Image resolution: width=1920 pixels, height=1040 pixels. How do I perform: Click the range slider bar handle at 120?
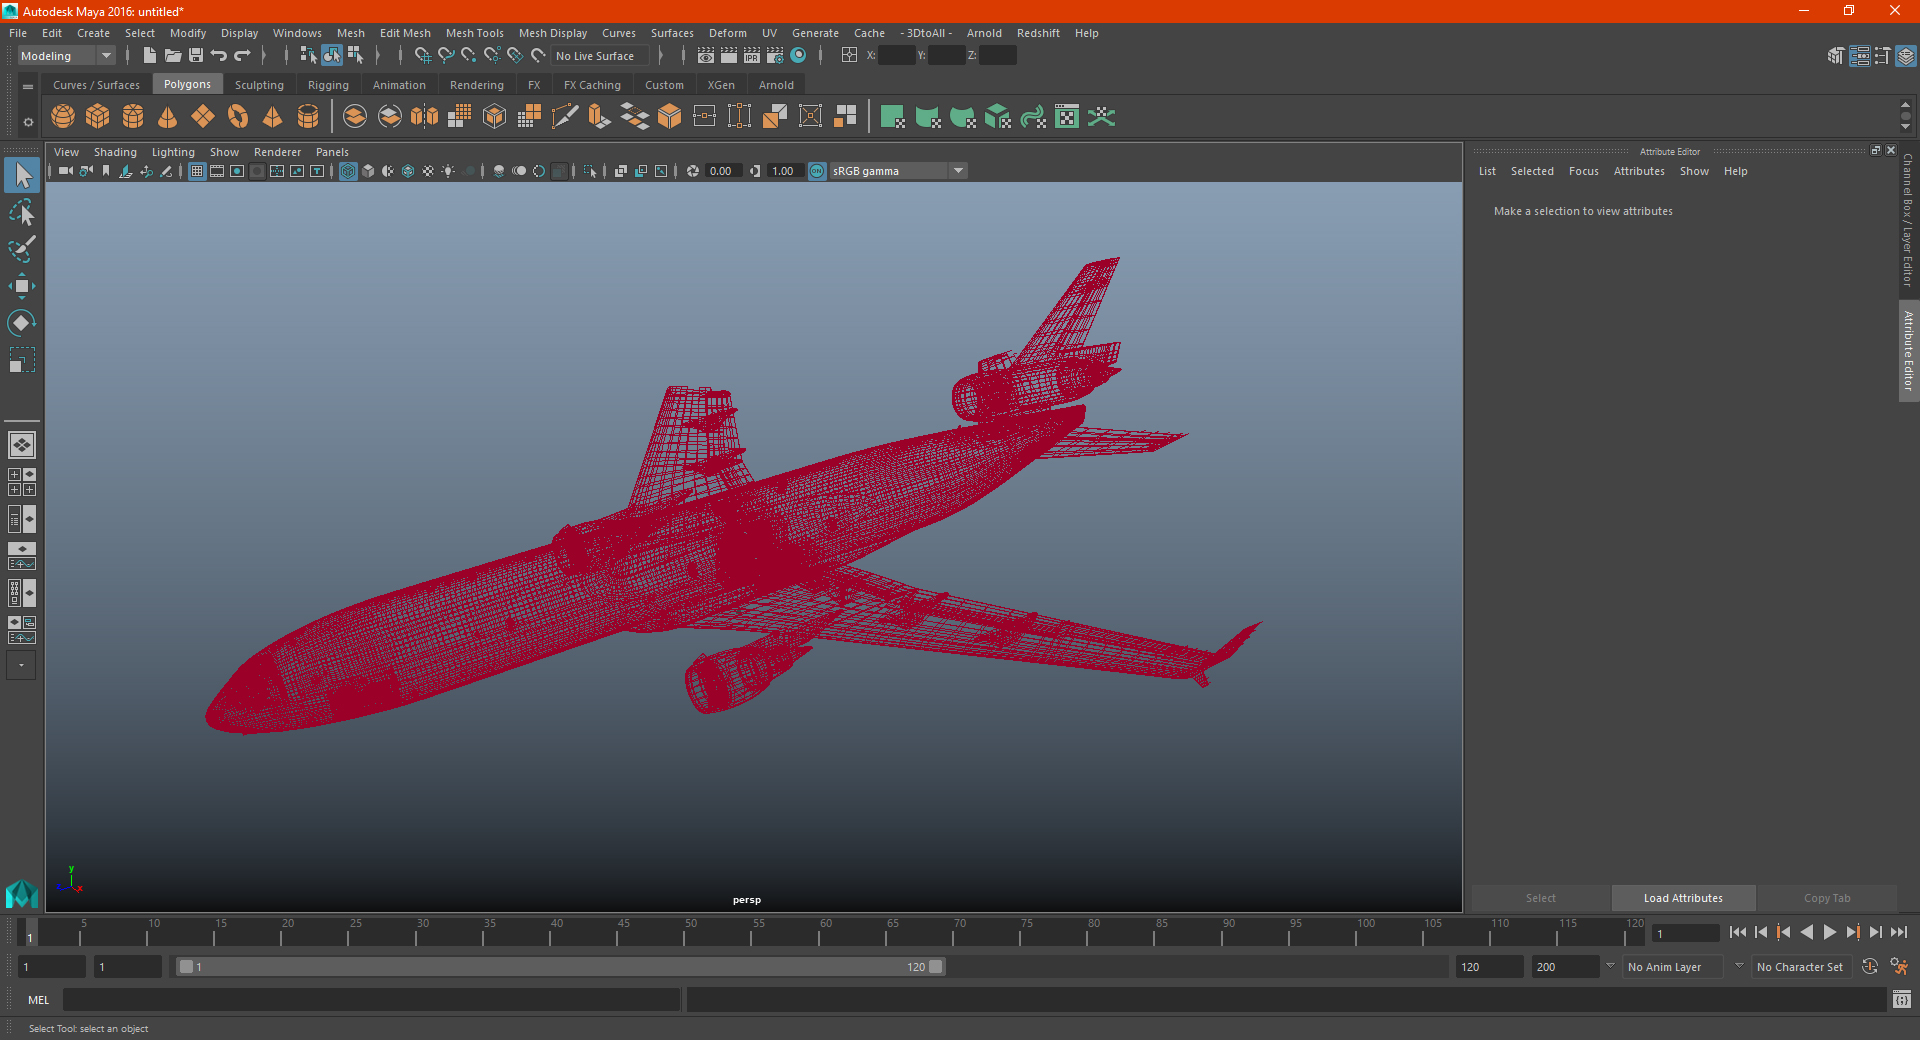pyautogui.click(x=935, y=967)
